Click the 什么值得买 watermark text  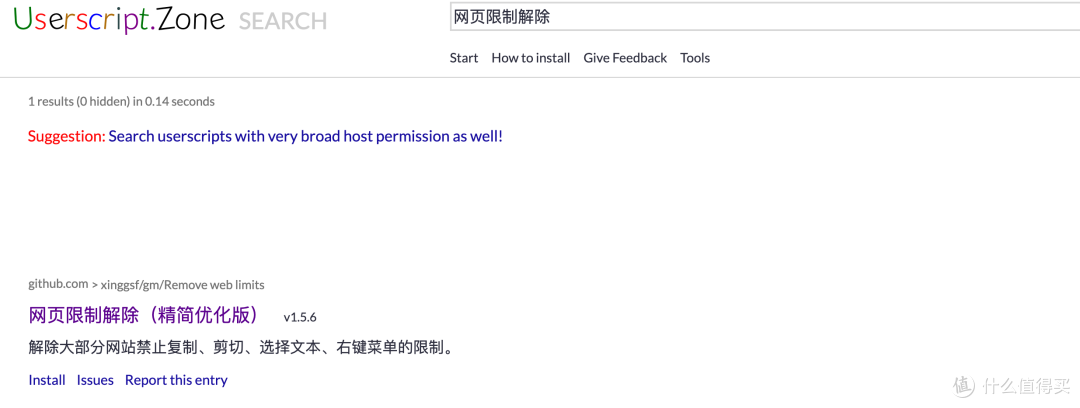[1027, 387]
